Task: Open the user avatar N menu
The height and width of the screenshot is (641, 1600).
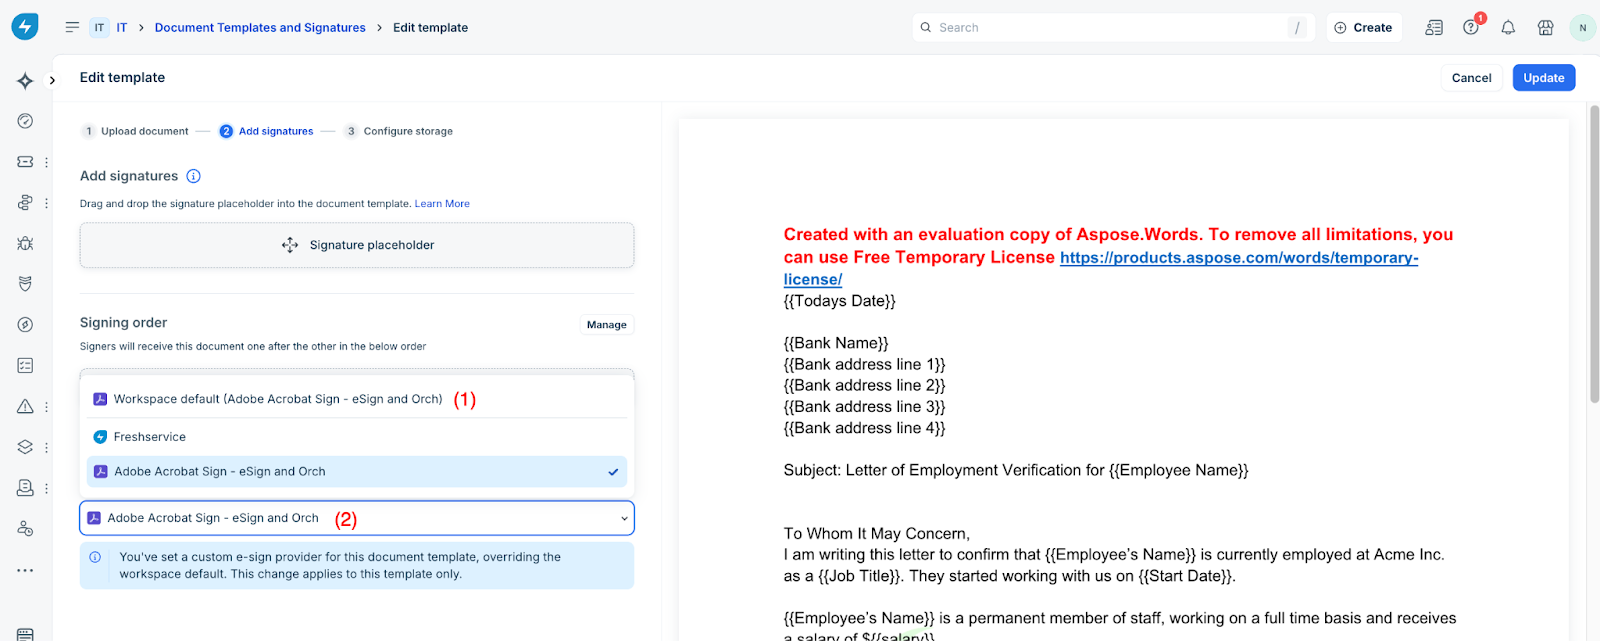Action: (1582, 28)
